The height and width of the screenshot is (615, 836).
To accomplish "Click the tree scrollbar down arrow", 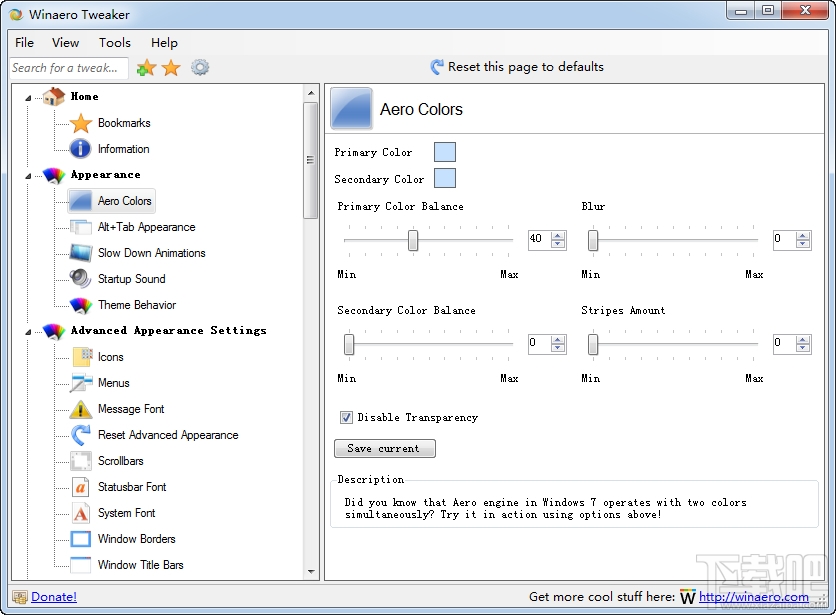I will click(311, 572).
